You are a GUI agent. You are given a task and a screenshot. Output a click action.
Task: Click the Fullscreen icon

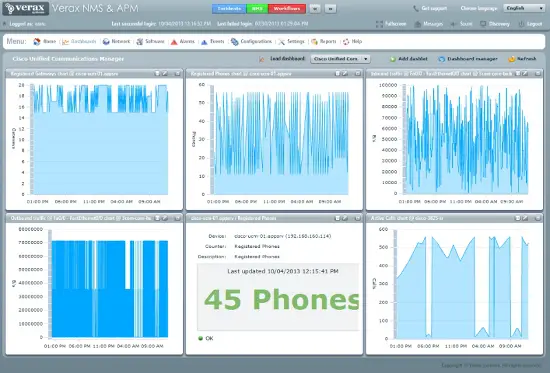point(379,24)
